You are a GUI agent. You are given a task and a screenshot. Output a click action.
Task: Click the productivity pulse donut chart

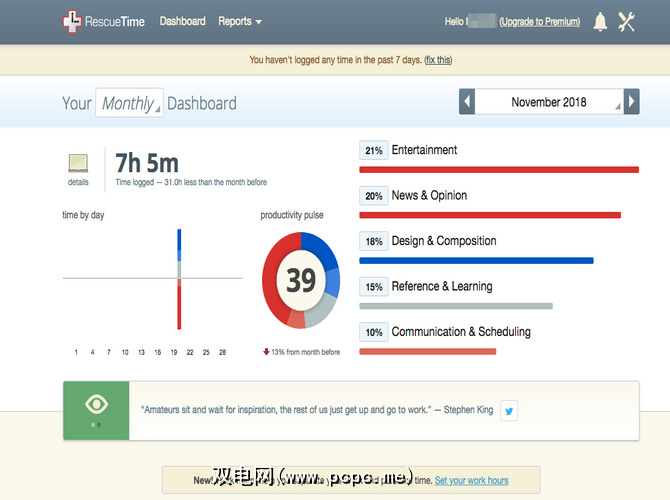301,280
